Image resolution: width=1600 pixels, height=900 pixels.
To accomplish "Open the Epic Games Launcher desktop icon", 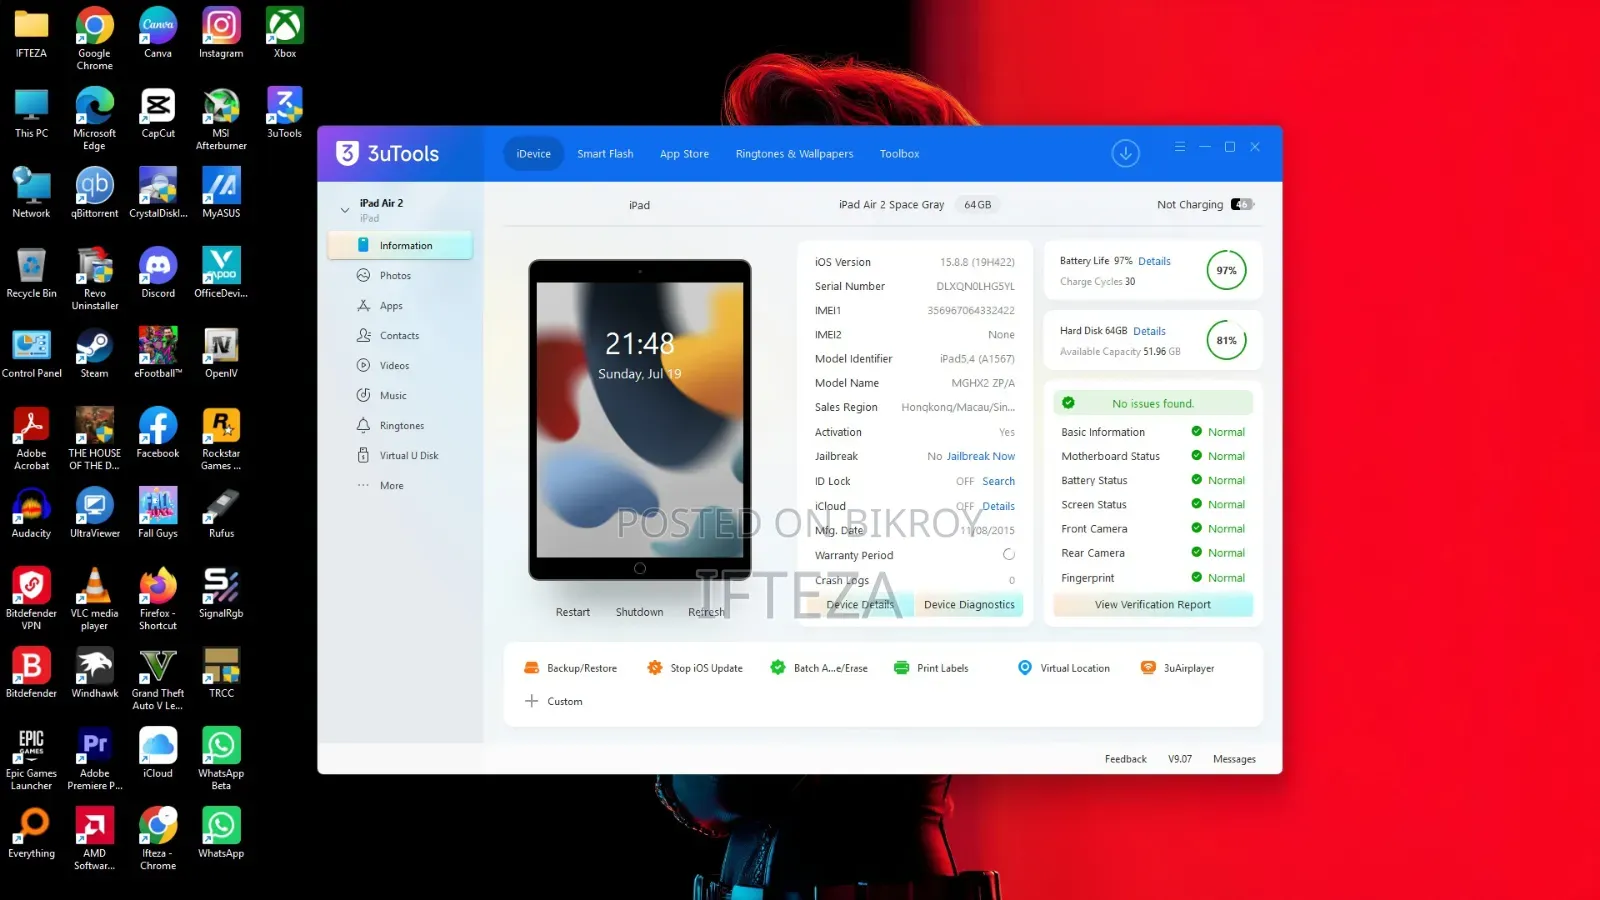I will [31, 759].
